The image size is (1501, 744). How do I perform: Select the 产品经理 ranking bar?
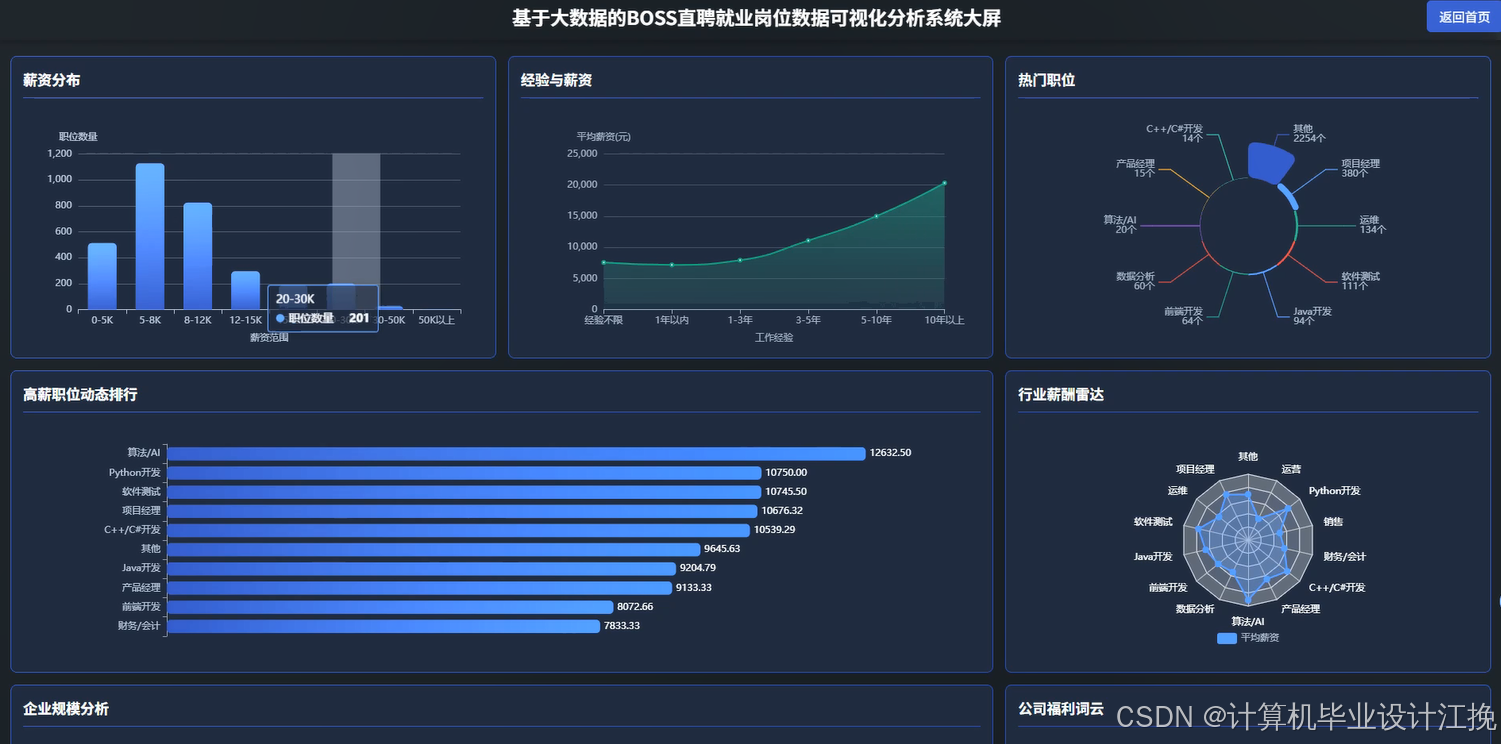[419, 588]
